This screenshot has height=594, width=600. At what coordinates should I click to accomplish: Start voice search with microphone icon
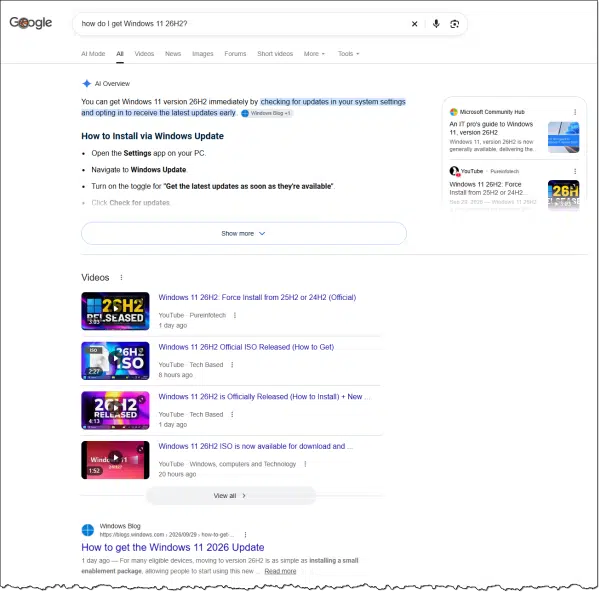pyautogui.click(x=436, y=24)
